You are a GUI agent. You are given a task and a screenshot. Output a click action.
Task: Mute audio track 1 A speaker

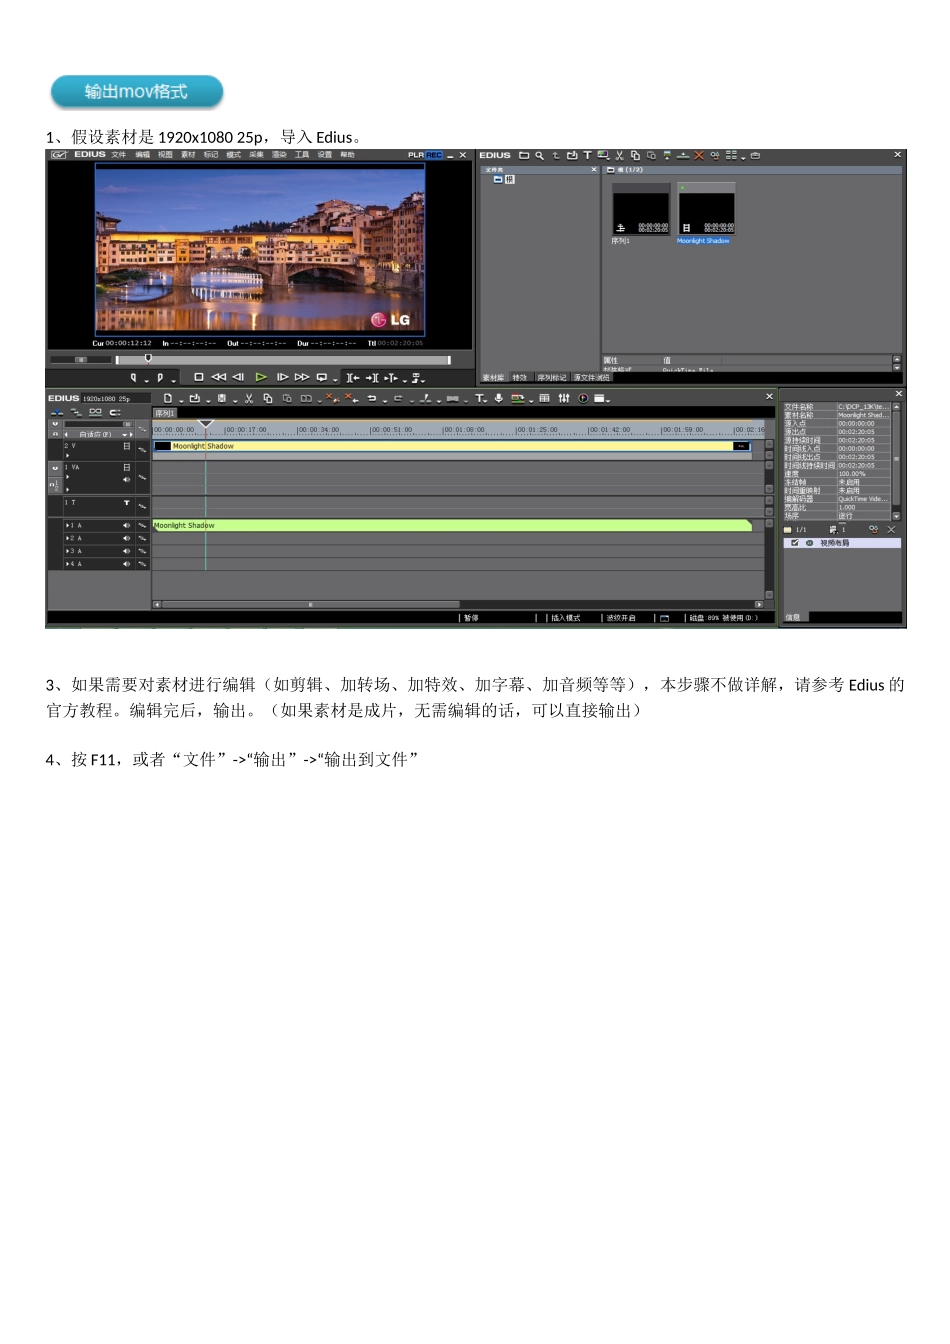coord(127,525)
